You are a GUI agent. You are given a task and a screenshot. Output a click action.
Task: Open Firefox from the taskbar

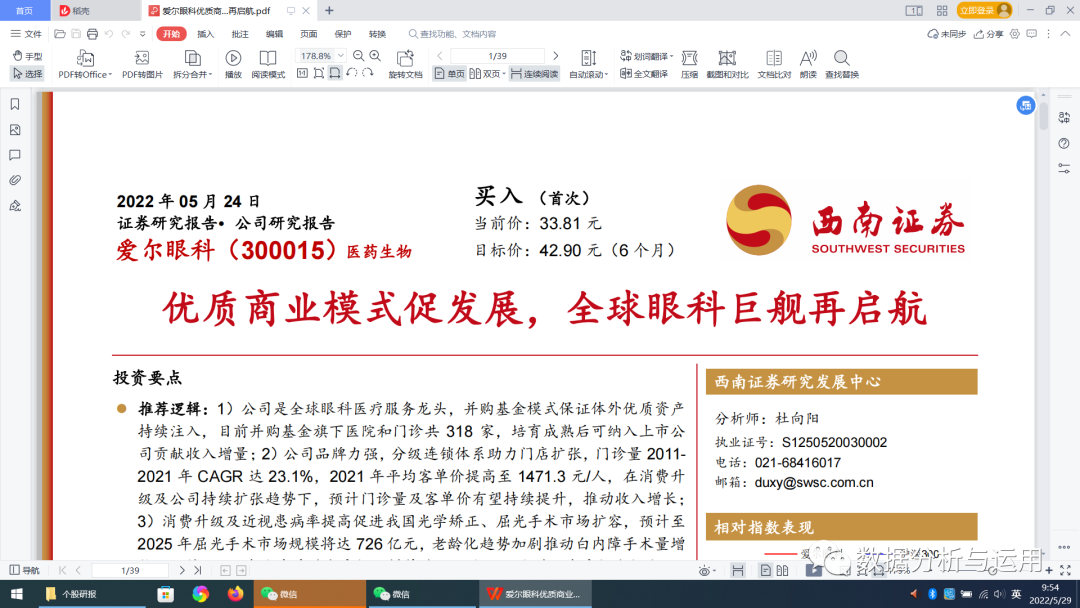[236, 594]
